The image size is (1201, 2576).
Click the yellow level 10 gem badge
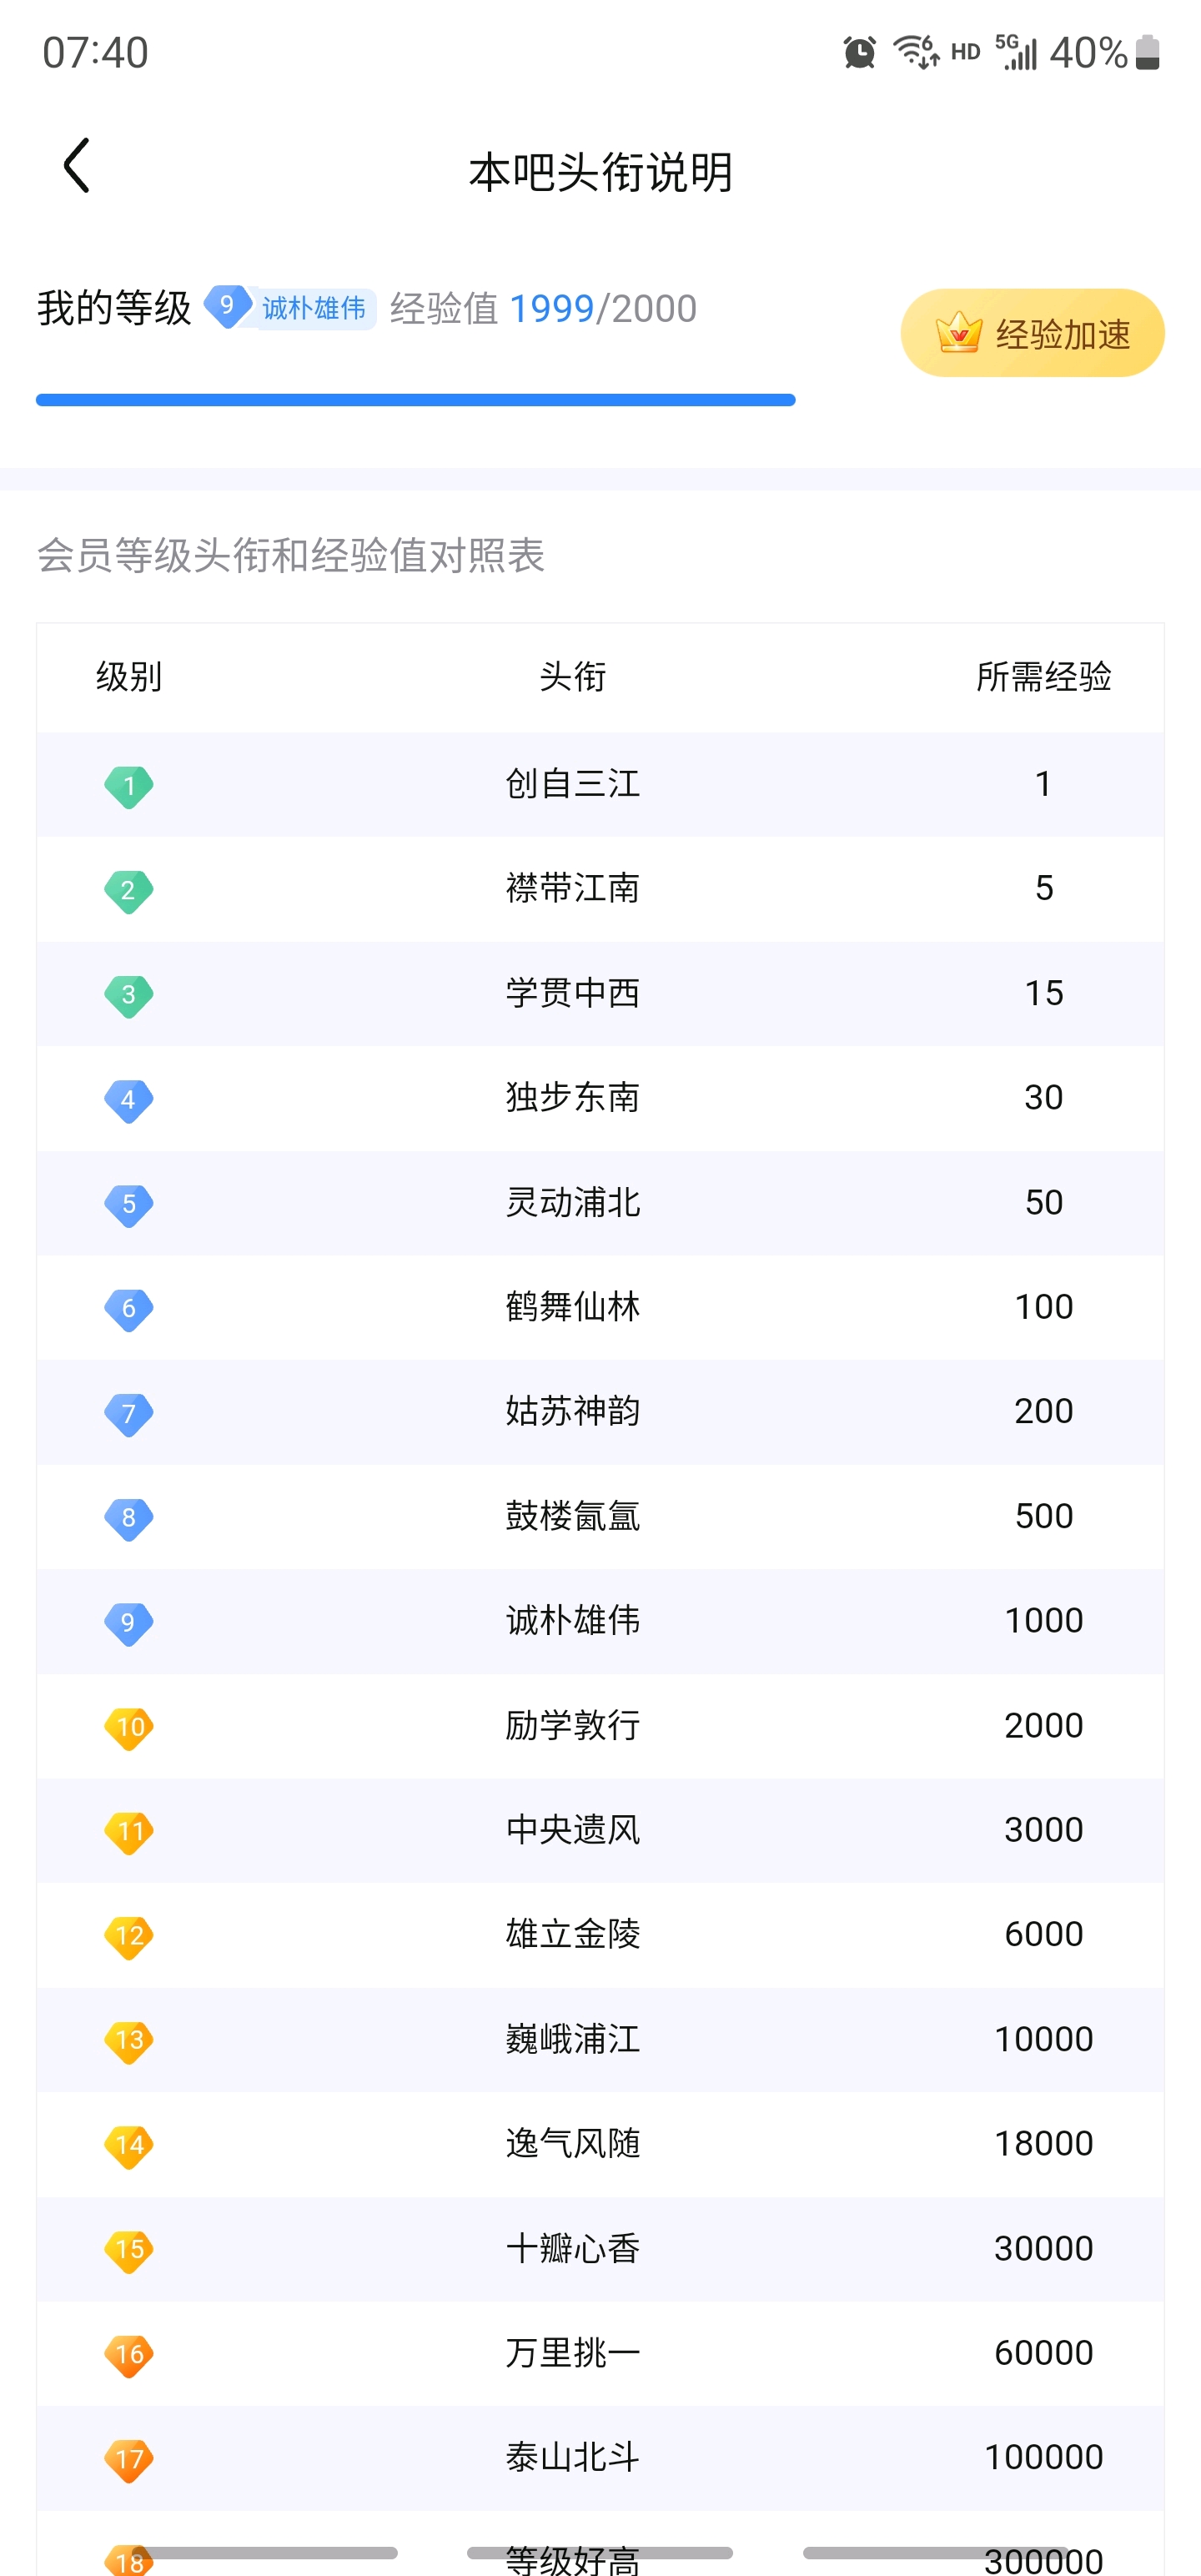129,1727
